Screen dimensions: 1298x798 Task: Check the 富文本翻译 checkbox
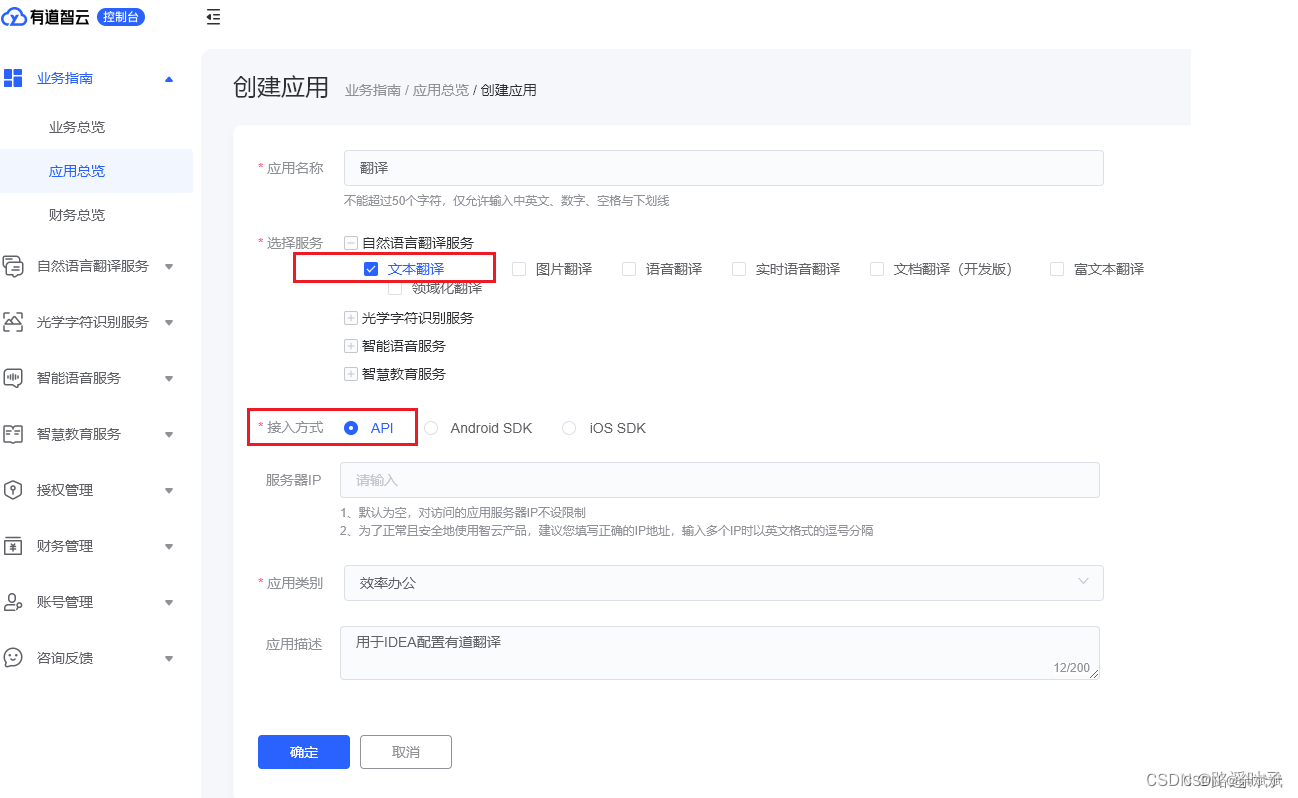click(x=1057, y=269)
